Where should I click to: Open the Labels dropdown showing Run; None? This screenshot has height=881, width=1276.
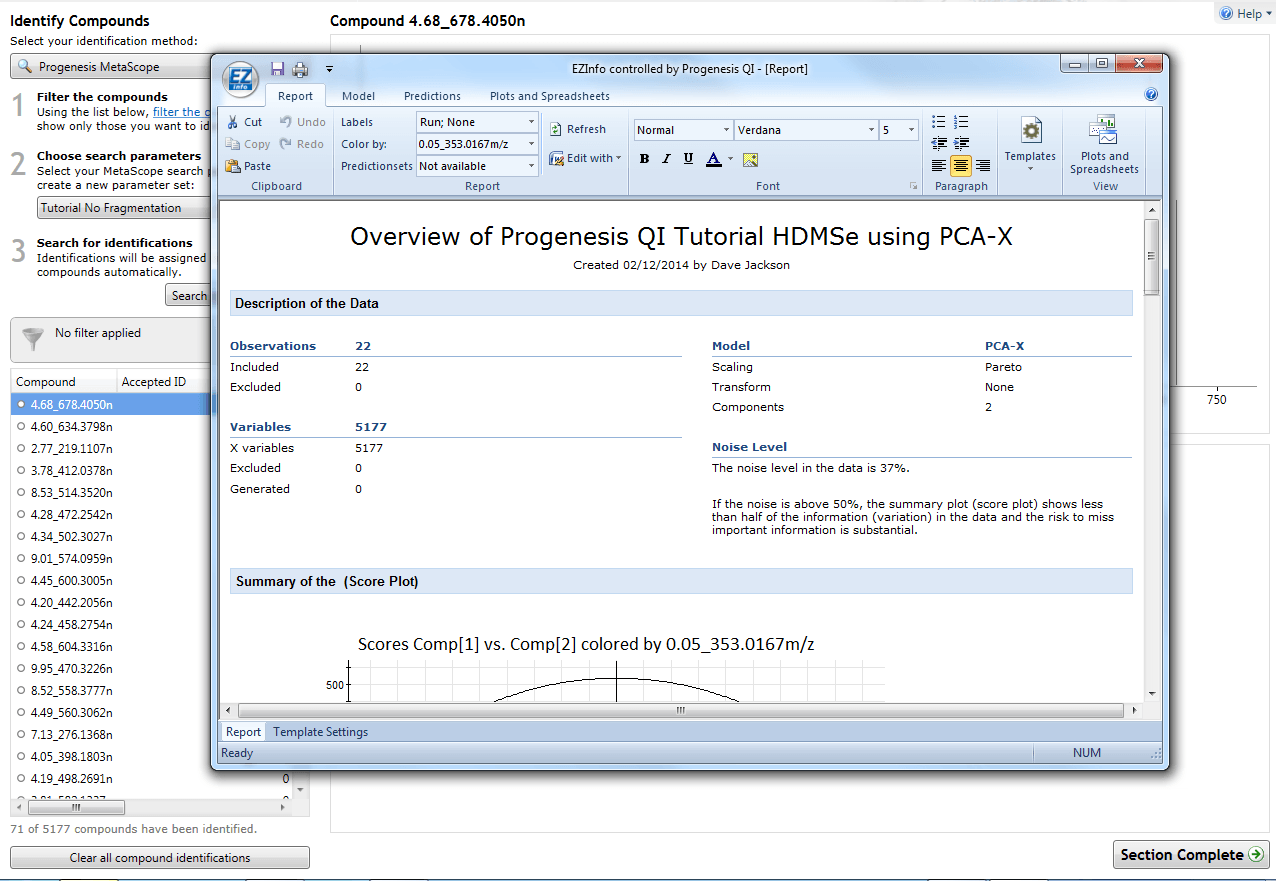[x=477, y=122]
